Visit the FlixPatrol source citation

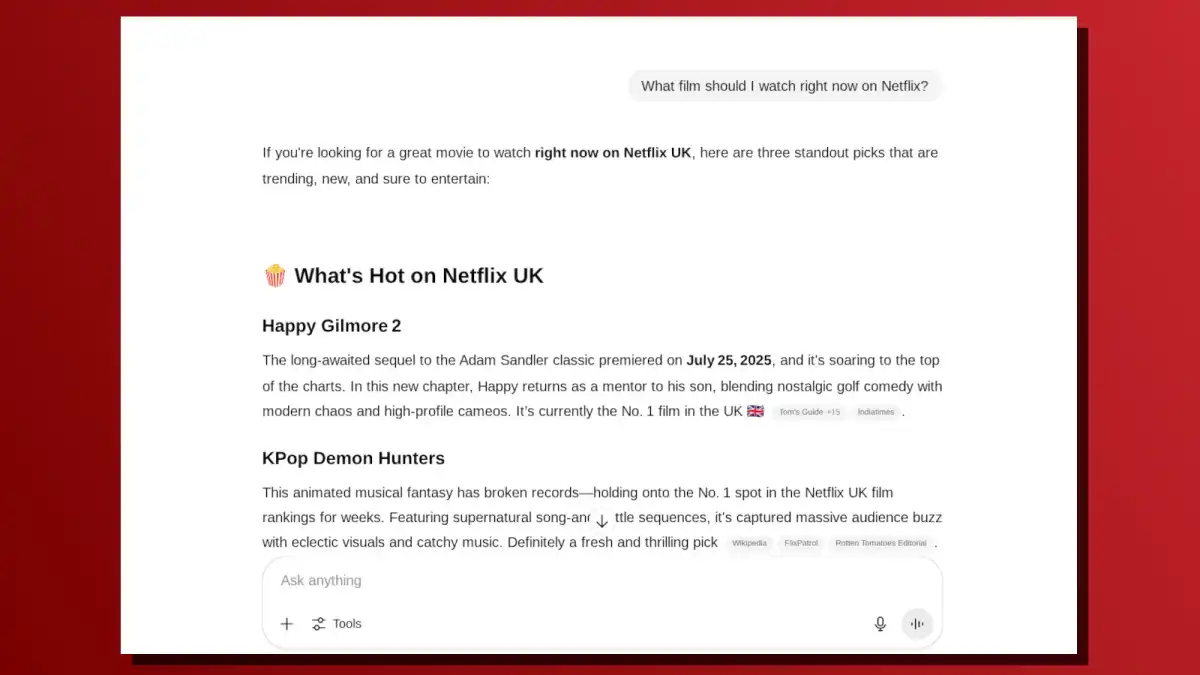point(800,543)
